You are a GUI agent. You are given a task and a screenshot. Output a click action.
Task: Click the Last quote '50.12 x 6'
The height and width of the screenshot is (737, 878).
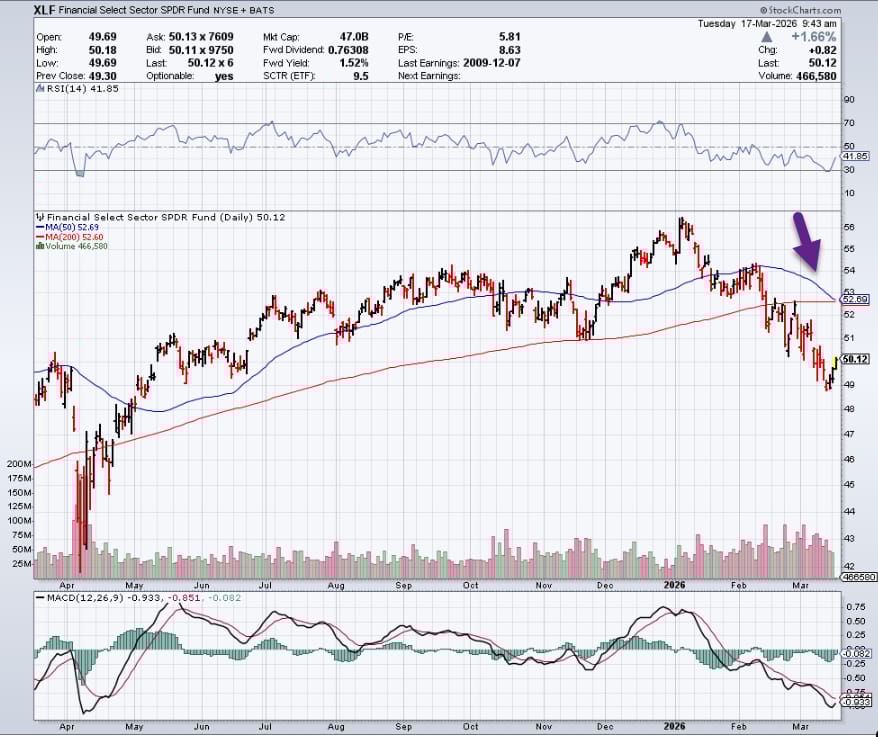211,63
